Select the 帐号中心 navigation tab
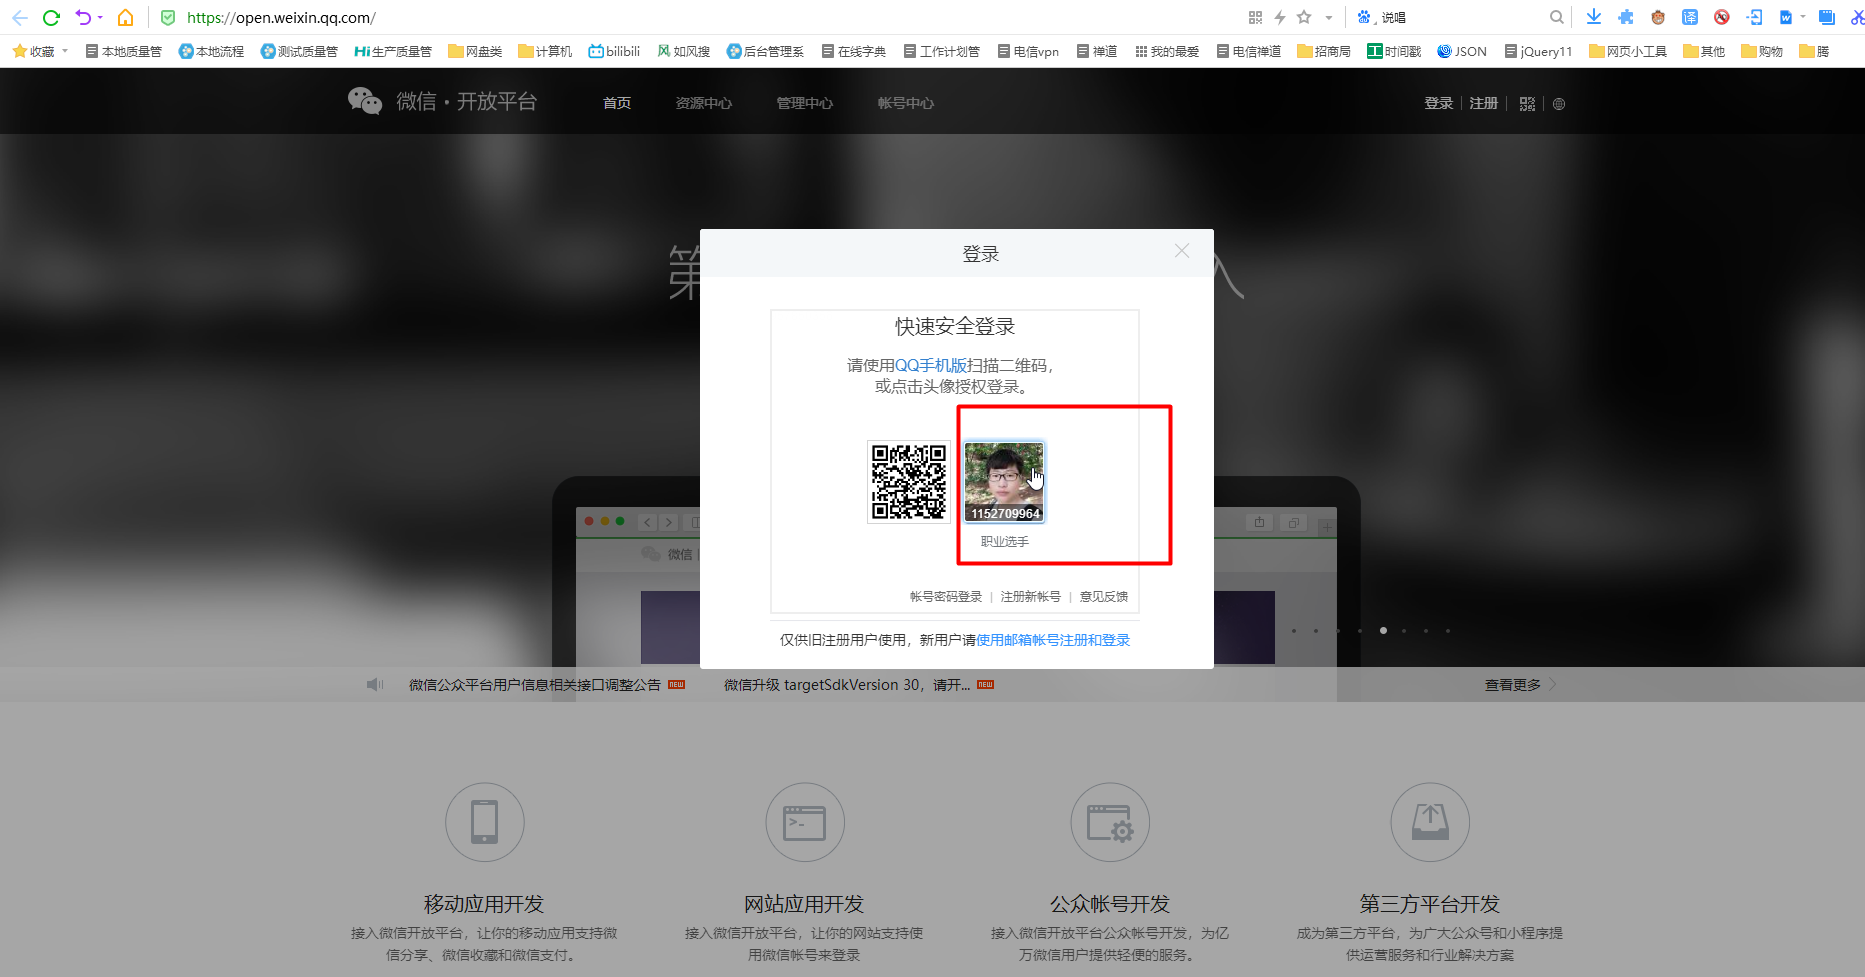The width and height of the screenshot is (1865, 977). click(x=906, y=103)
